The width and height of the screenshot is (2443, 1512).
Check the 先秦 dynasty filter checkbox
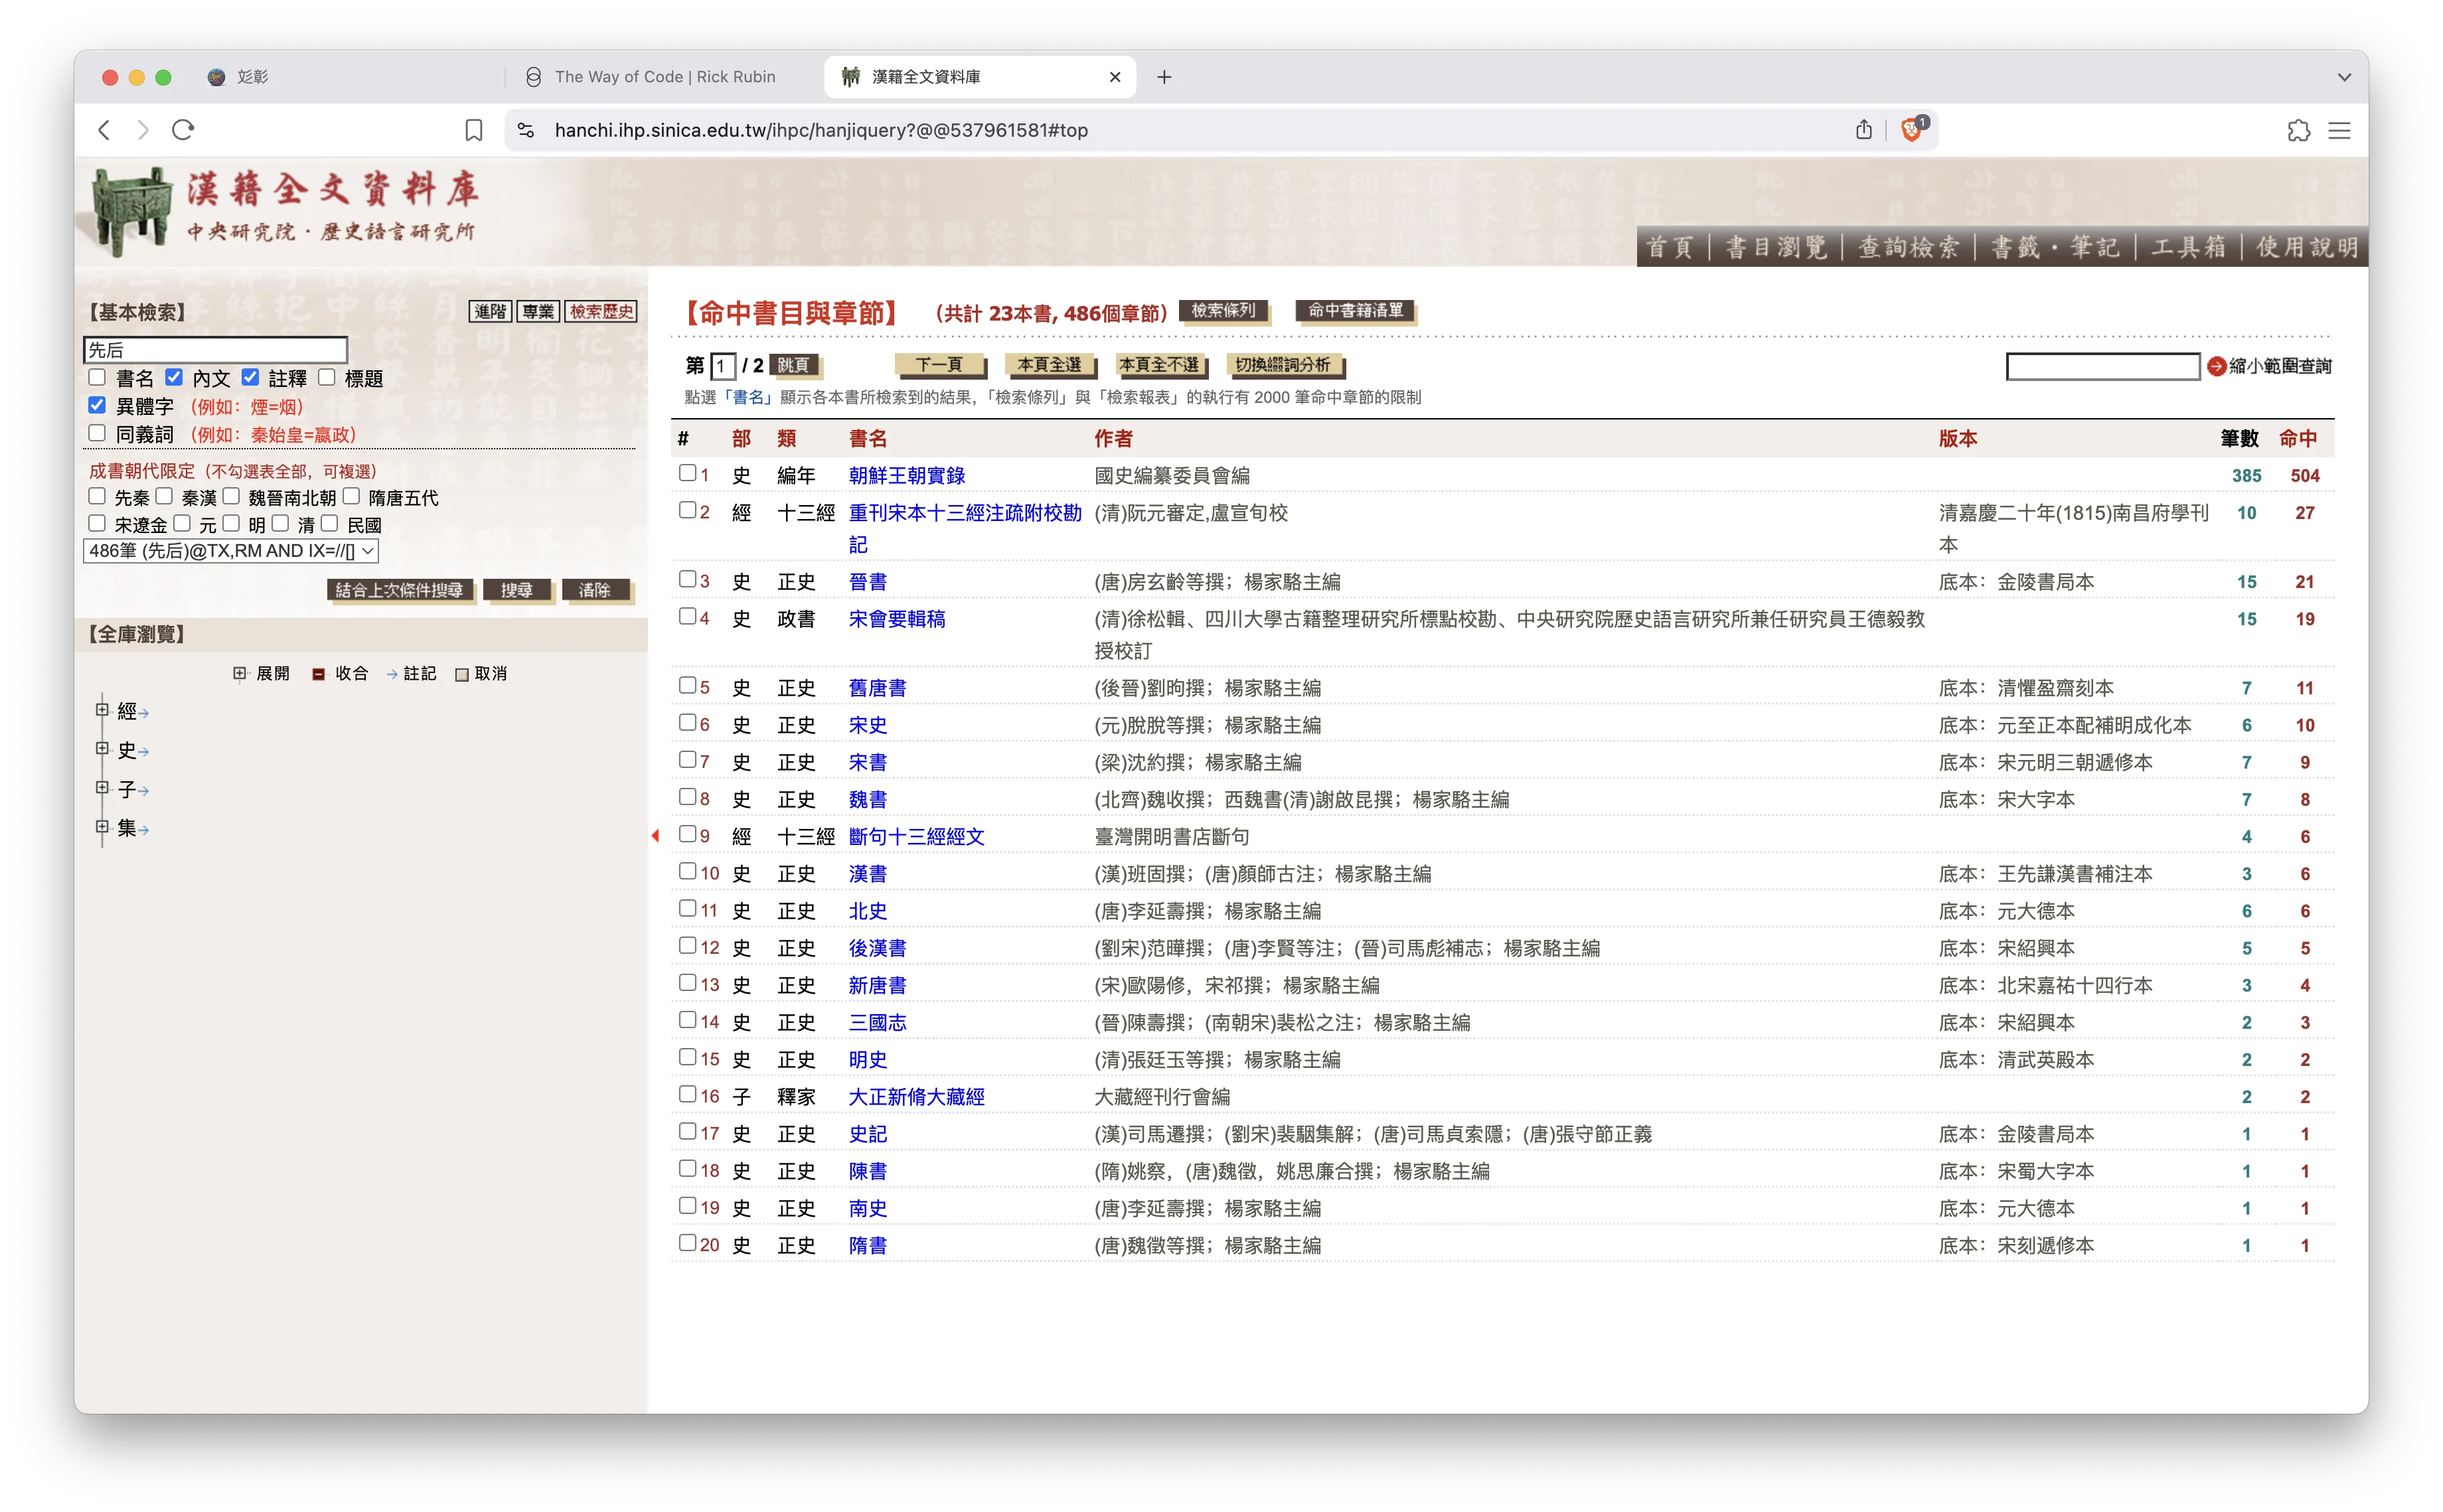pyautogui.click(x=96, y=496)
